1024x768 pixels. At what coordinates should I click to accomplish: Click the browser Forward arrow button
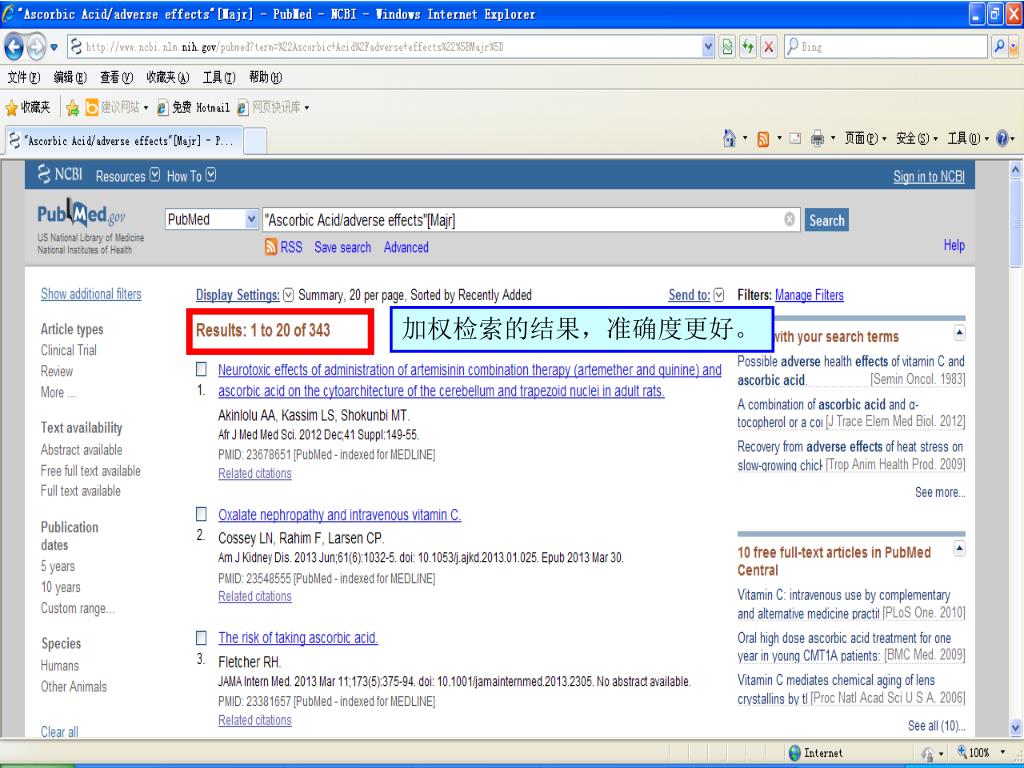(x=36, y=47)
